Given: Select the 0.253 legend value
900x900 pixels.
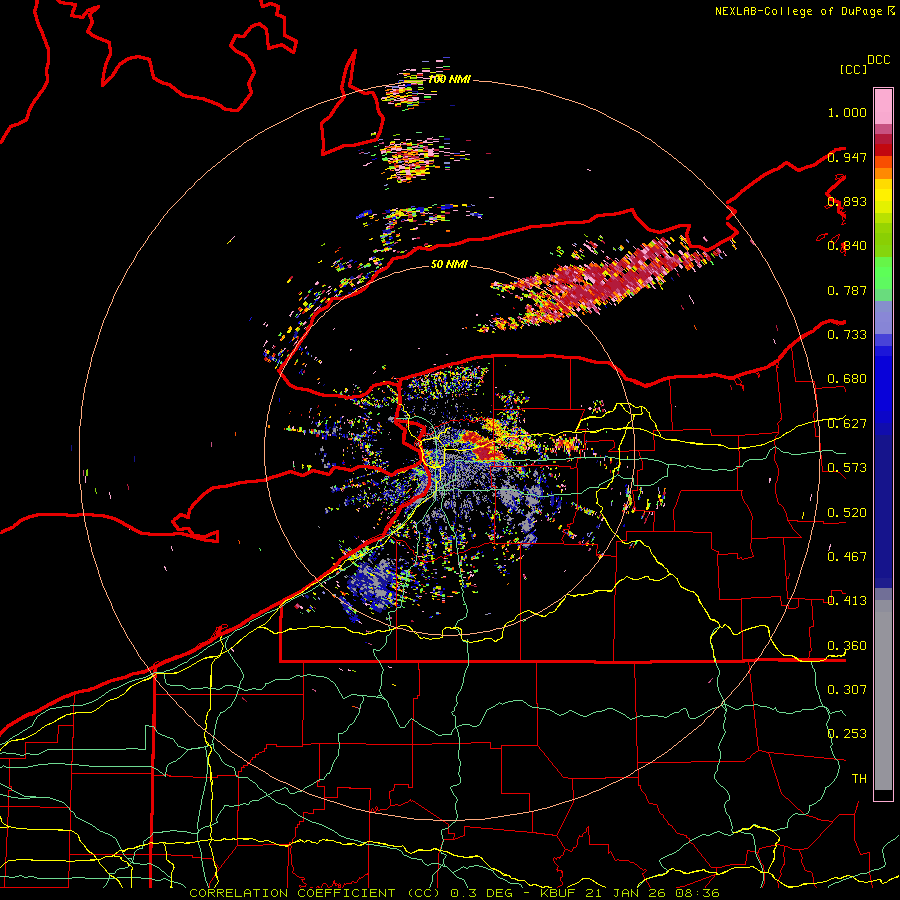Looking at the screenshot, I should 847,734.
